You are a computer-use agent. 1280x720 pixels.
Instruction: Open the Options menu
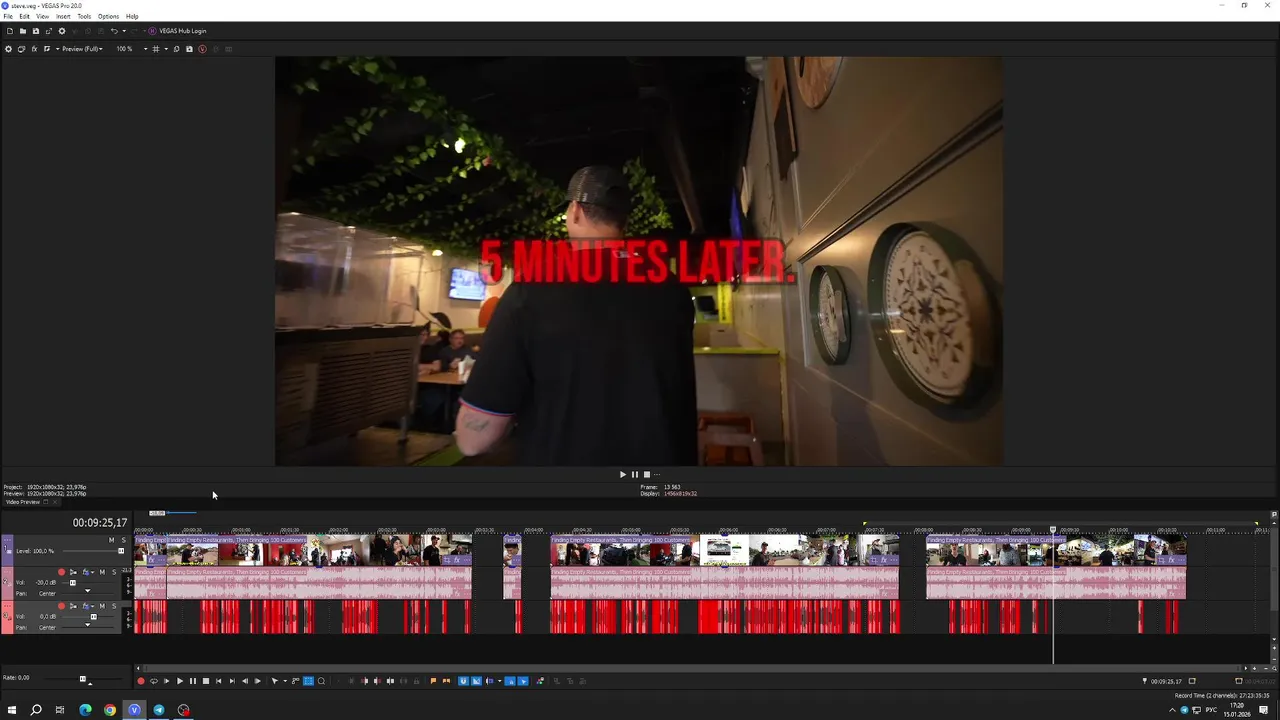point(108,16)
